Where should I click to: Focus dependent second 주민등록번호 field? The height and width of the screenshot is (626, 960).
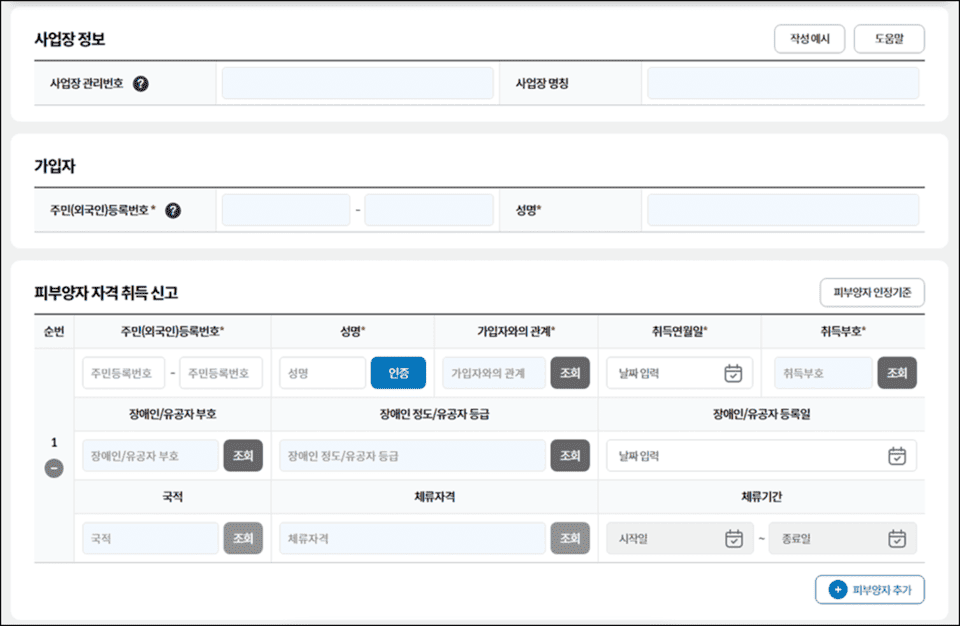(220, 373)
